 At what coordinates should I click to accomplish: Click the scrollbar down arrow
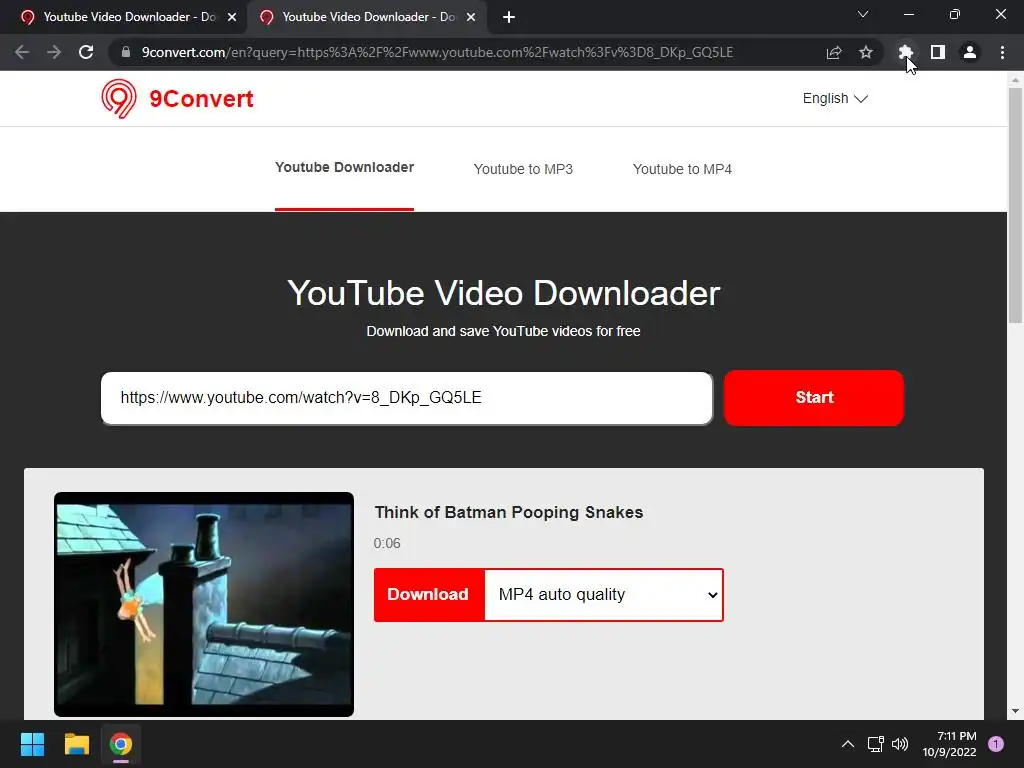coord(1015,711)
